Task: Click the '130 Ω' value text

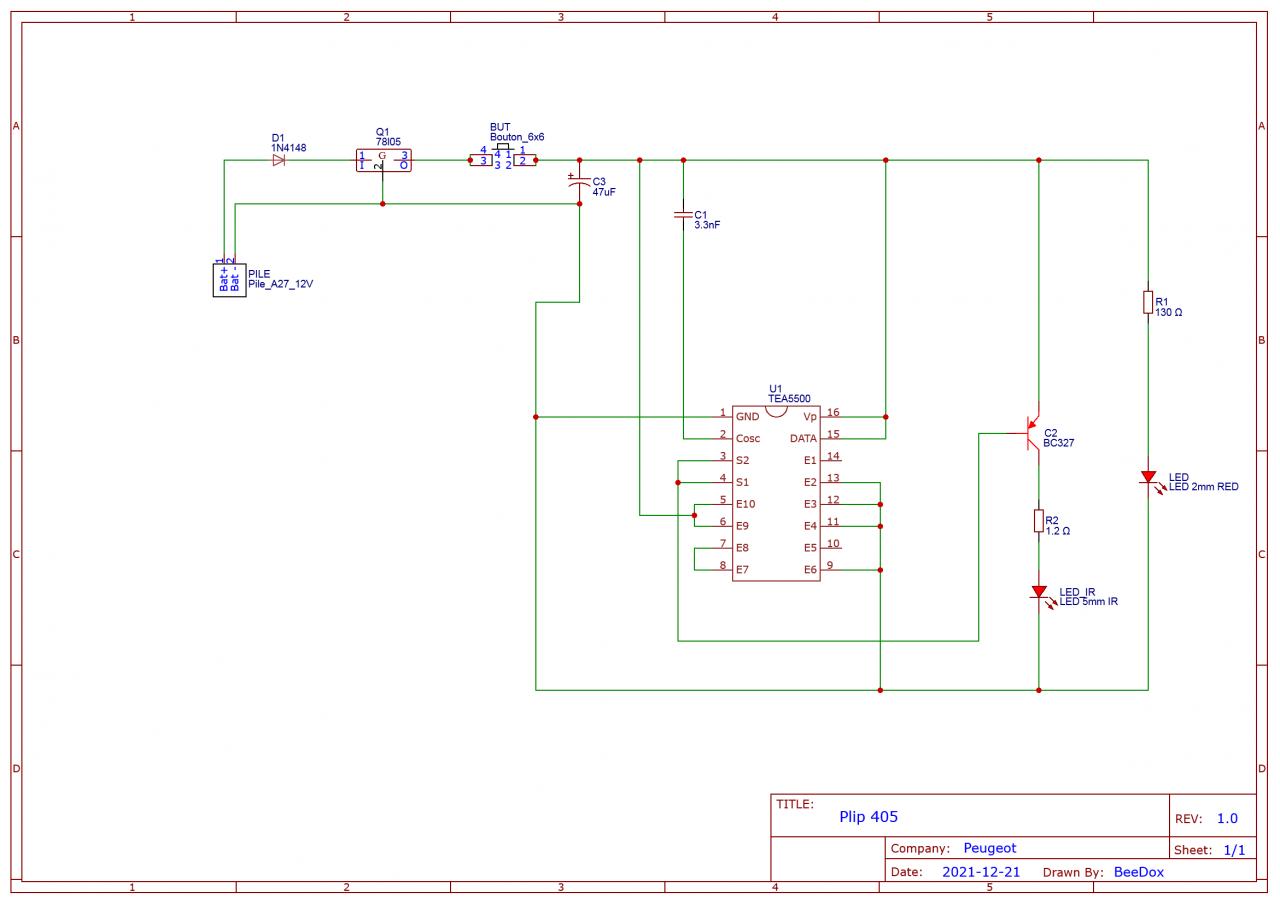Action: [x=1169, y=312]
